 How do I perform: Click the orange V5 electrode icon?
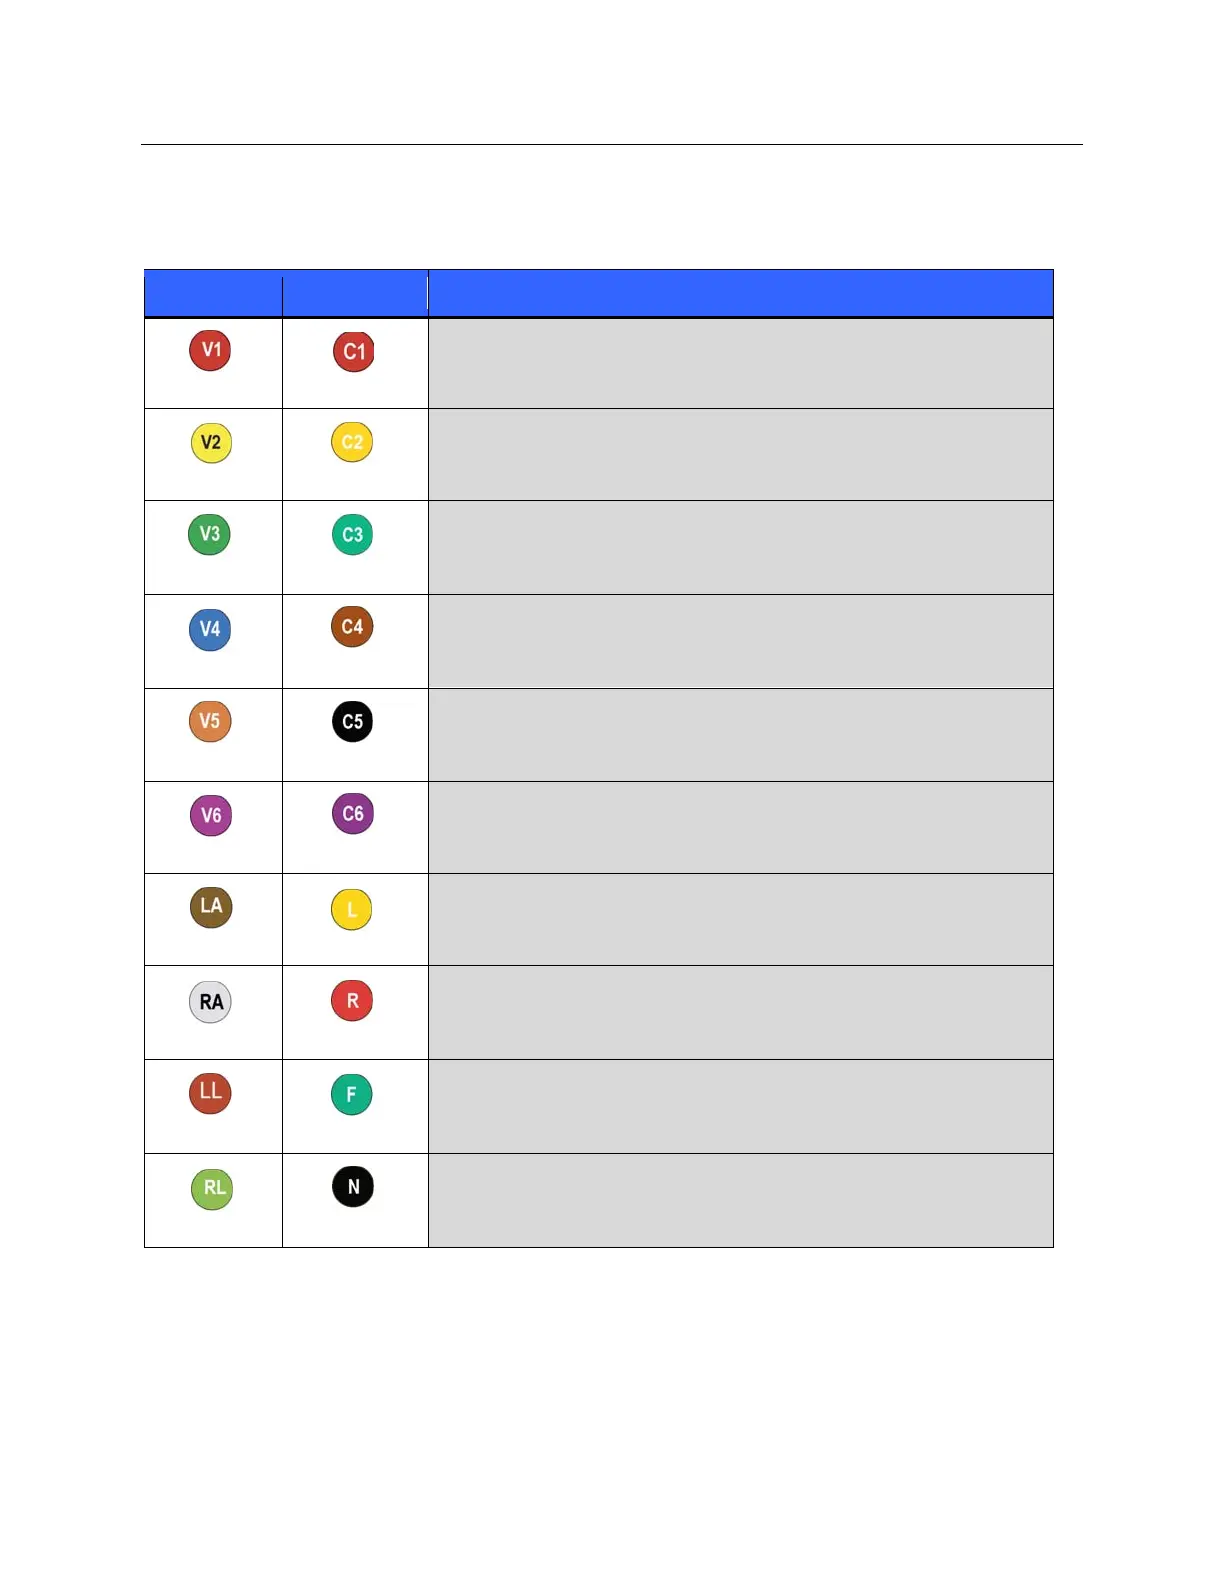pyautogui.click(x=210, y=721)
